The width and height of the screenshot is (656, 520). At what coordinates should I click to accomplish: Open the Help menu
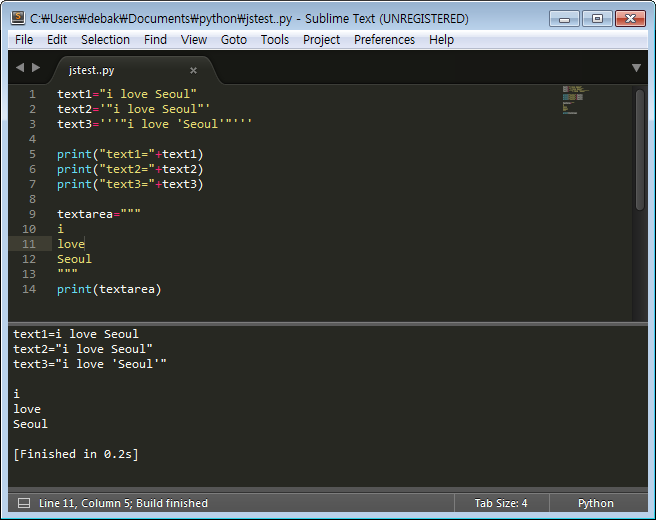click(441, 40)
